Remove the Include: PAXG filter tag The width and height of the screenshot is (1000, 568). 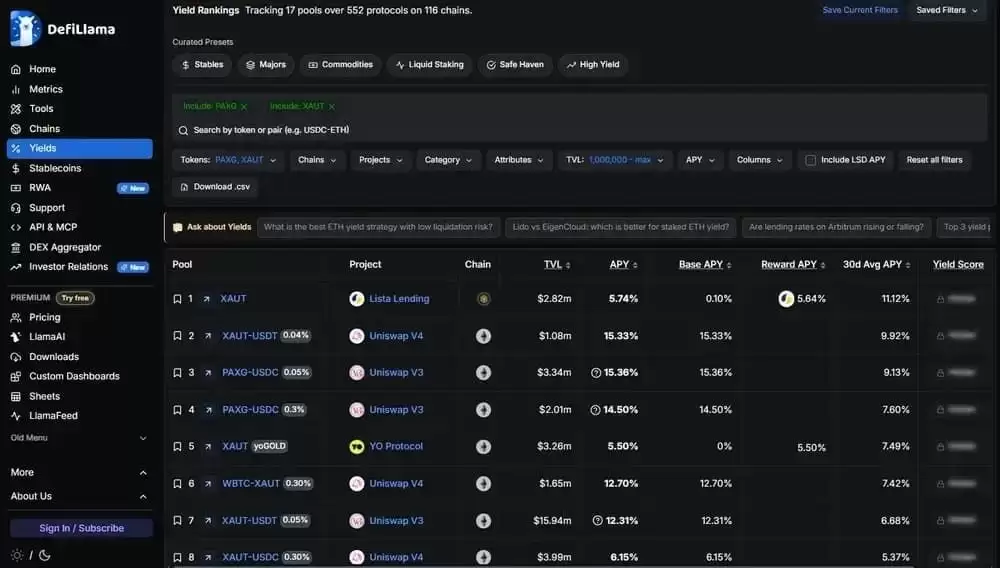pyautogui.click(x=244, y=106)
